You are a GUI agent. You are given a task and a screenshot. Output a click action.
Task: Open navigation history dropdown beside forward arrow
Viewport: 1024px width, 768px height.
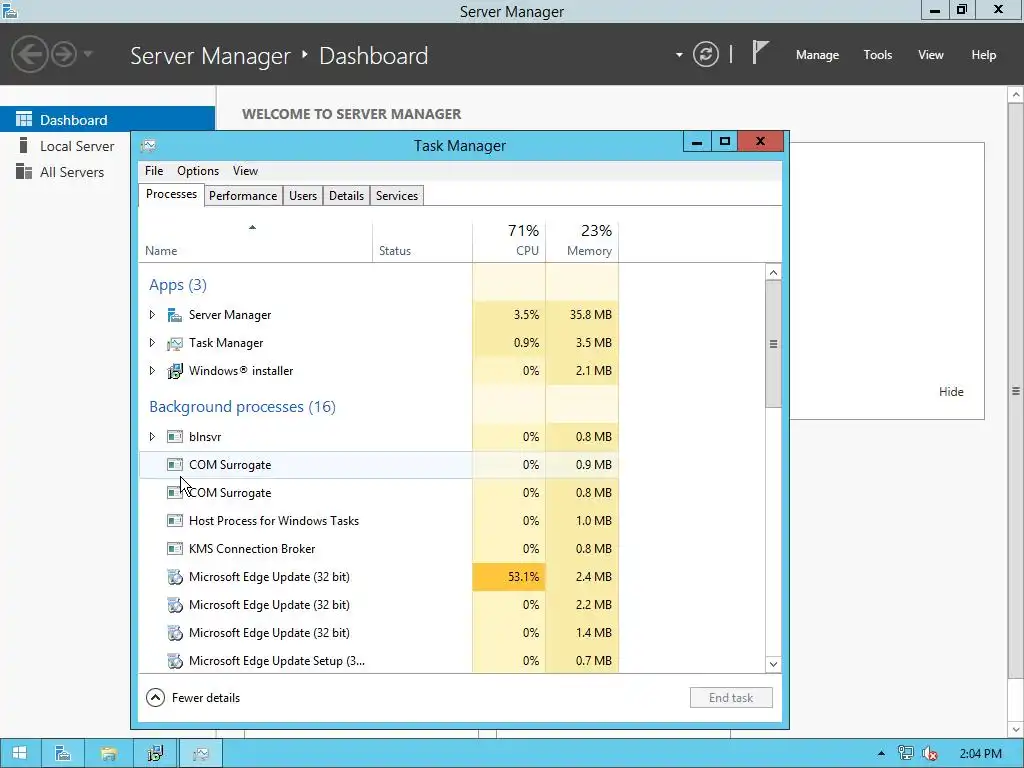(x=88, y=54)
